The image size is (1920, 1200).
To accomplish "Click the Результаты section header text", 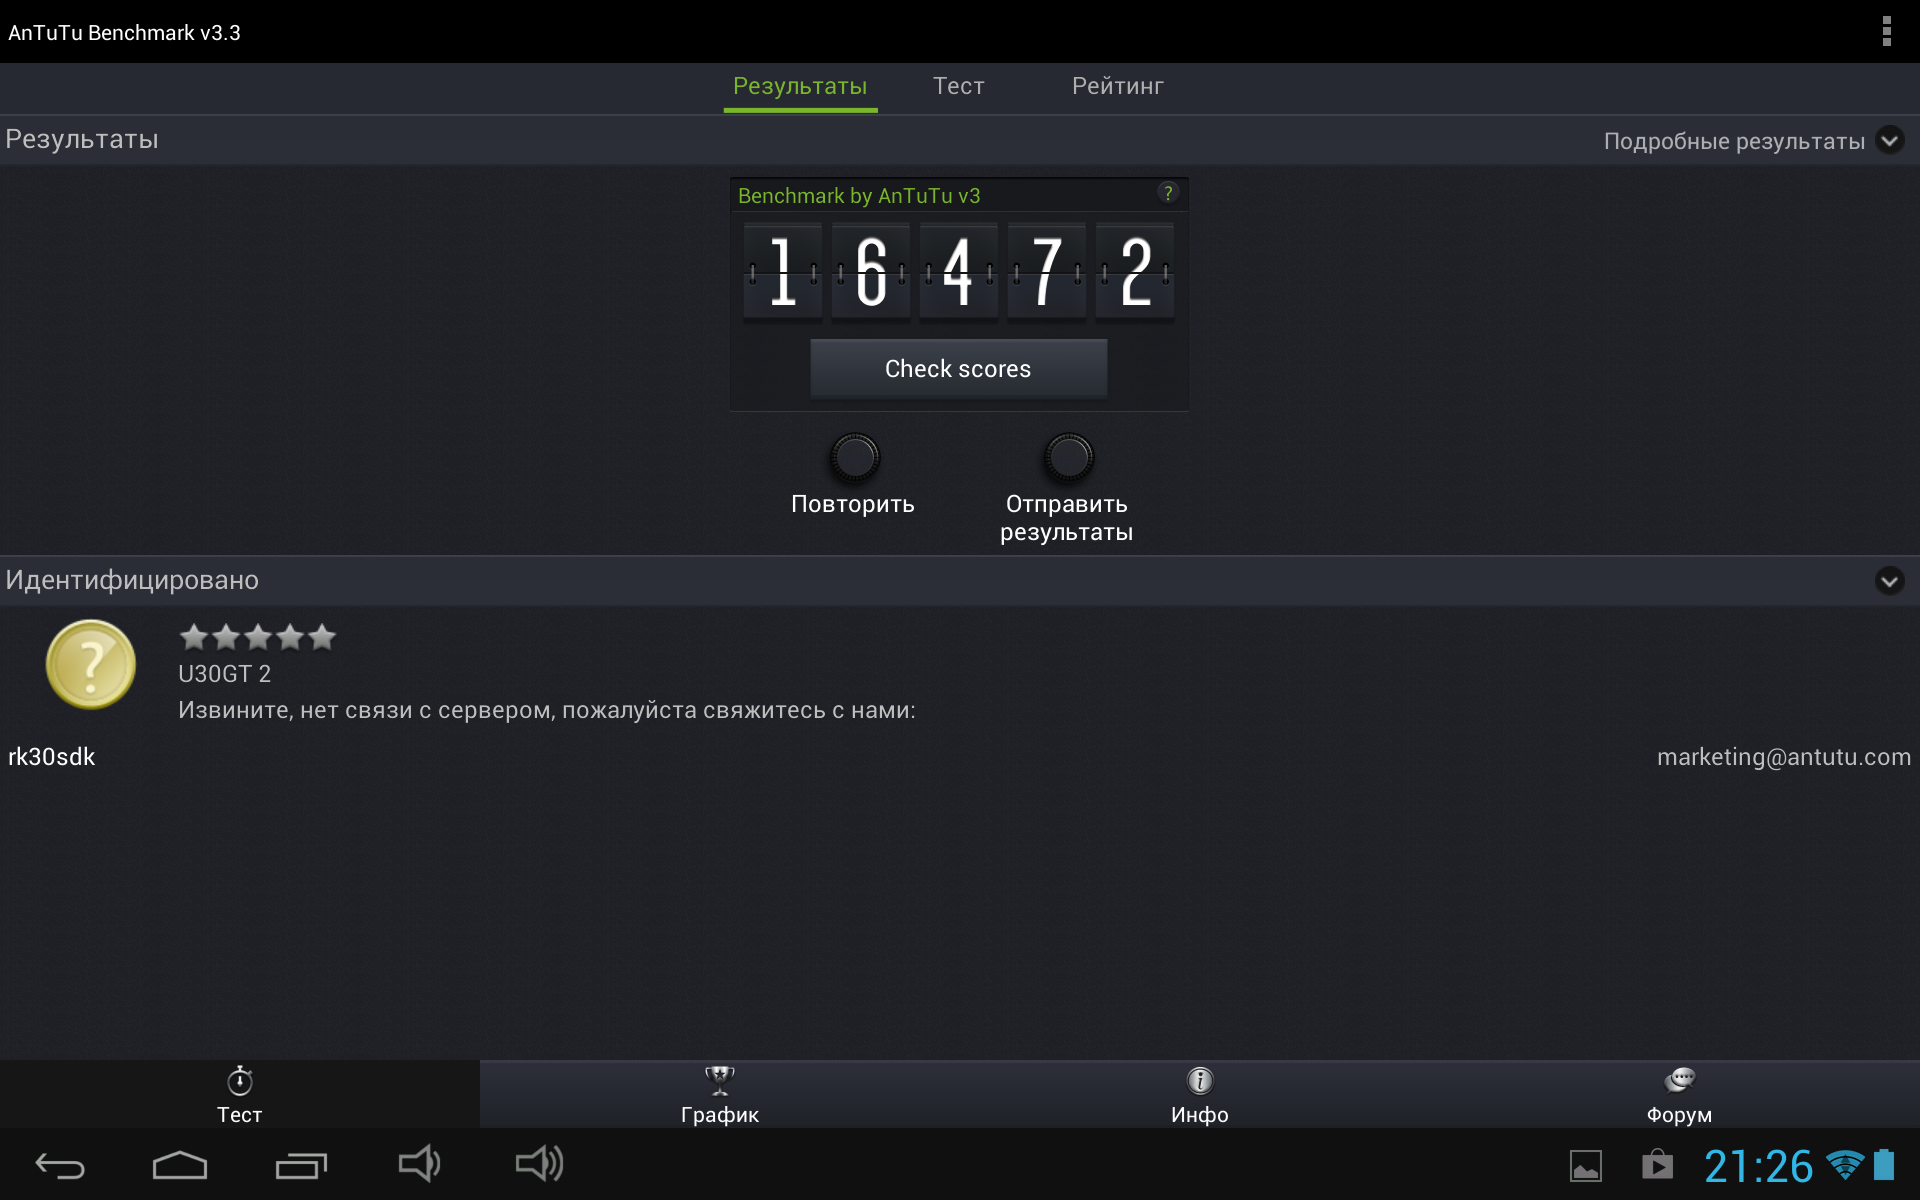I will [82, 139].
